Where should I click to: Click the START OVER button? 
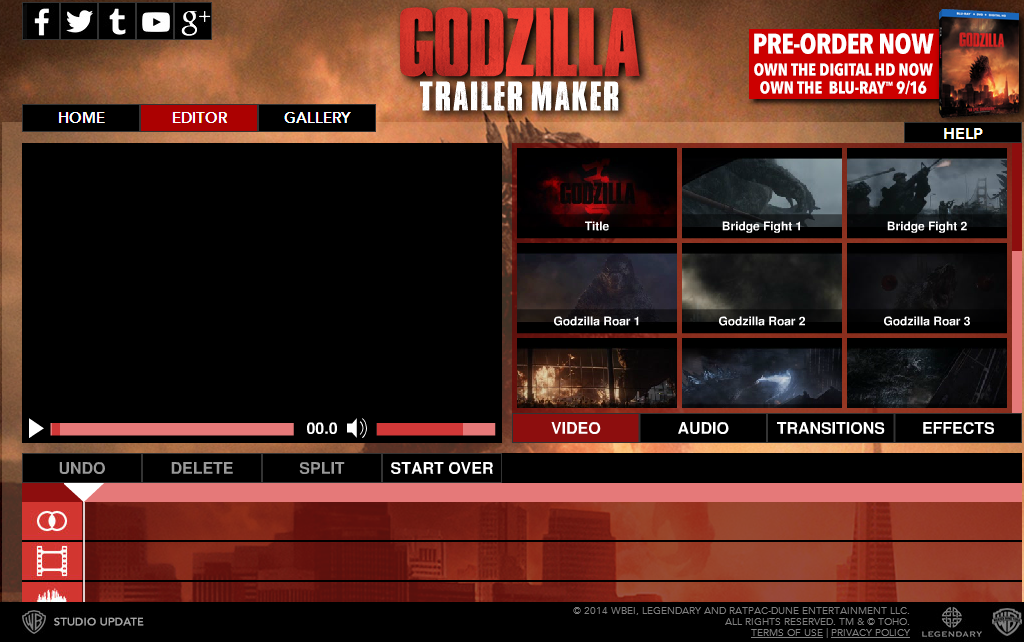pyautogui.click(x=441, y=468)
